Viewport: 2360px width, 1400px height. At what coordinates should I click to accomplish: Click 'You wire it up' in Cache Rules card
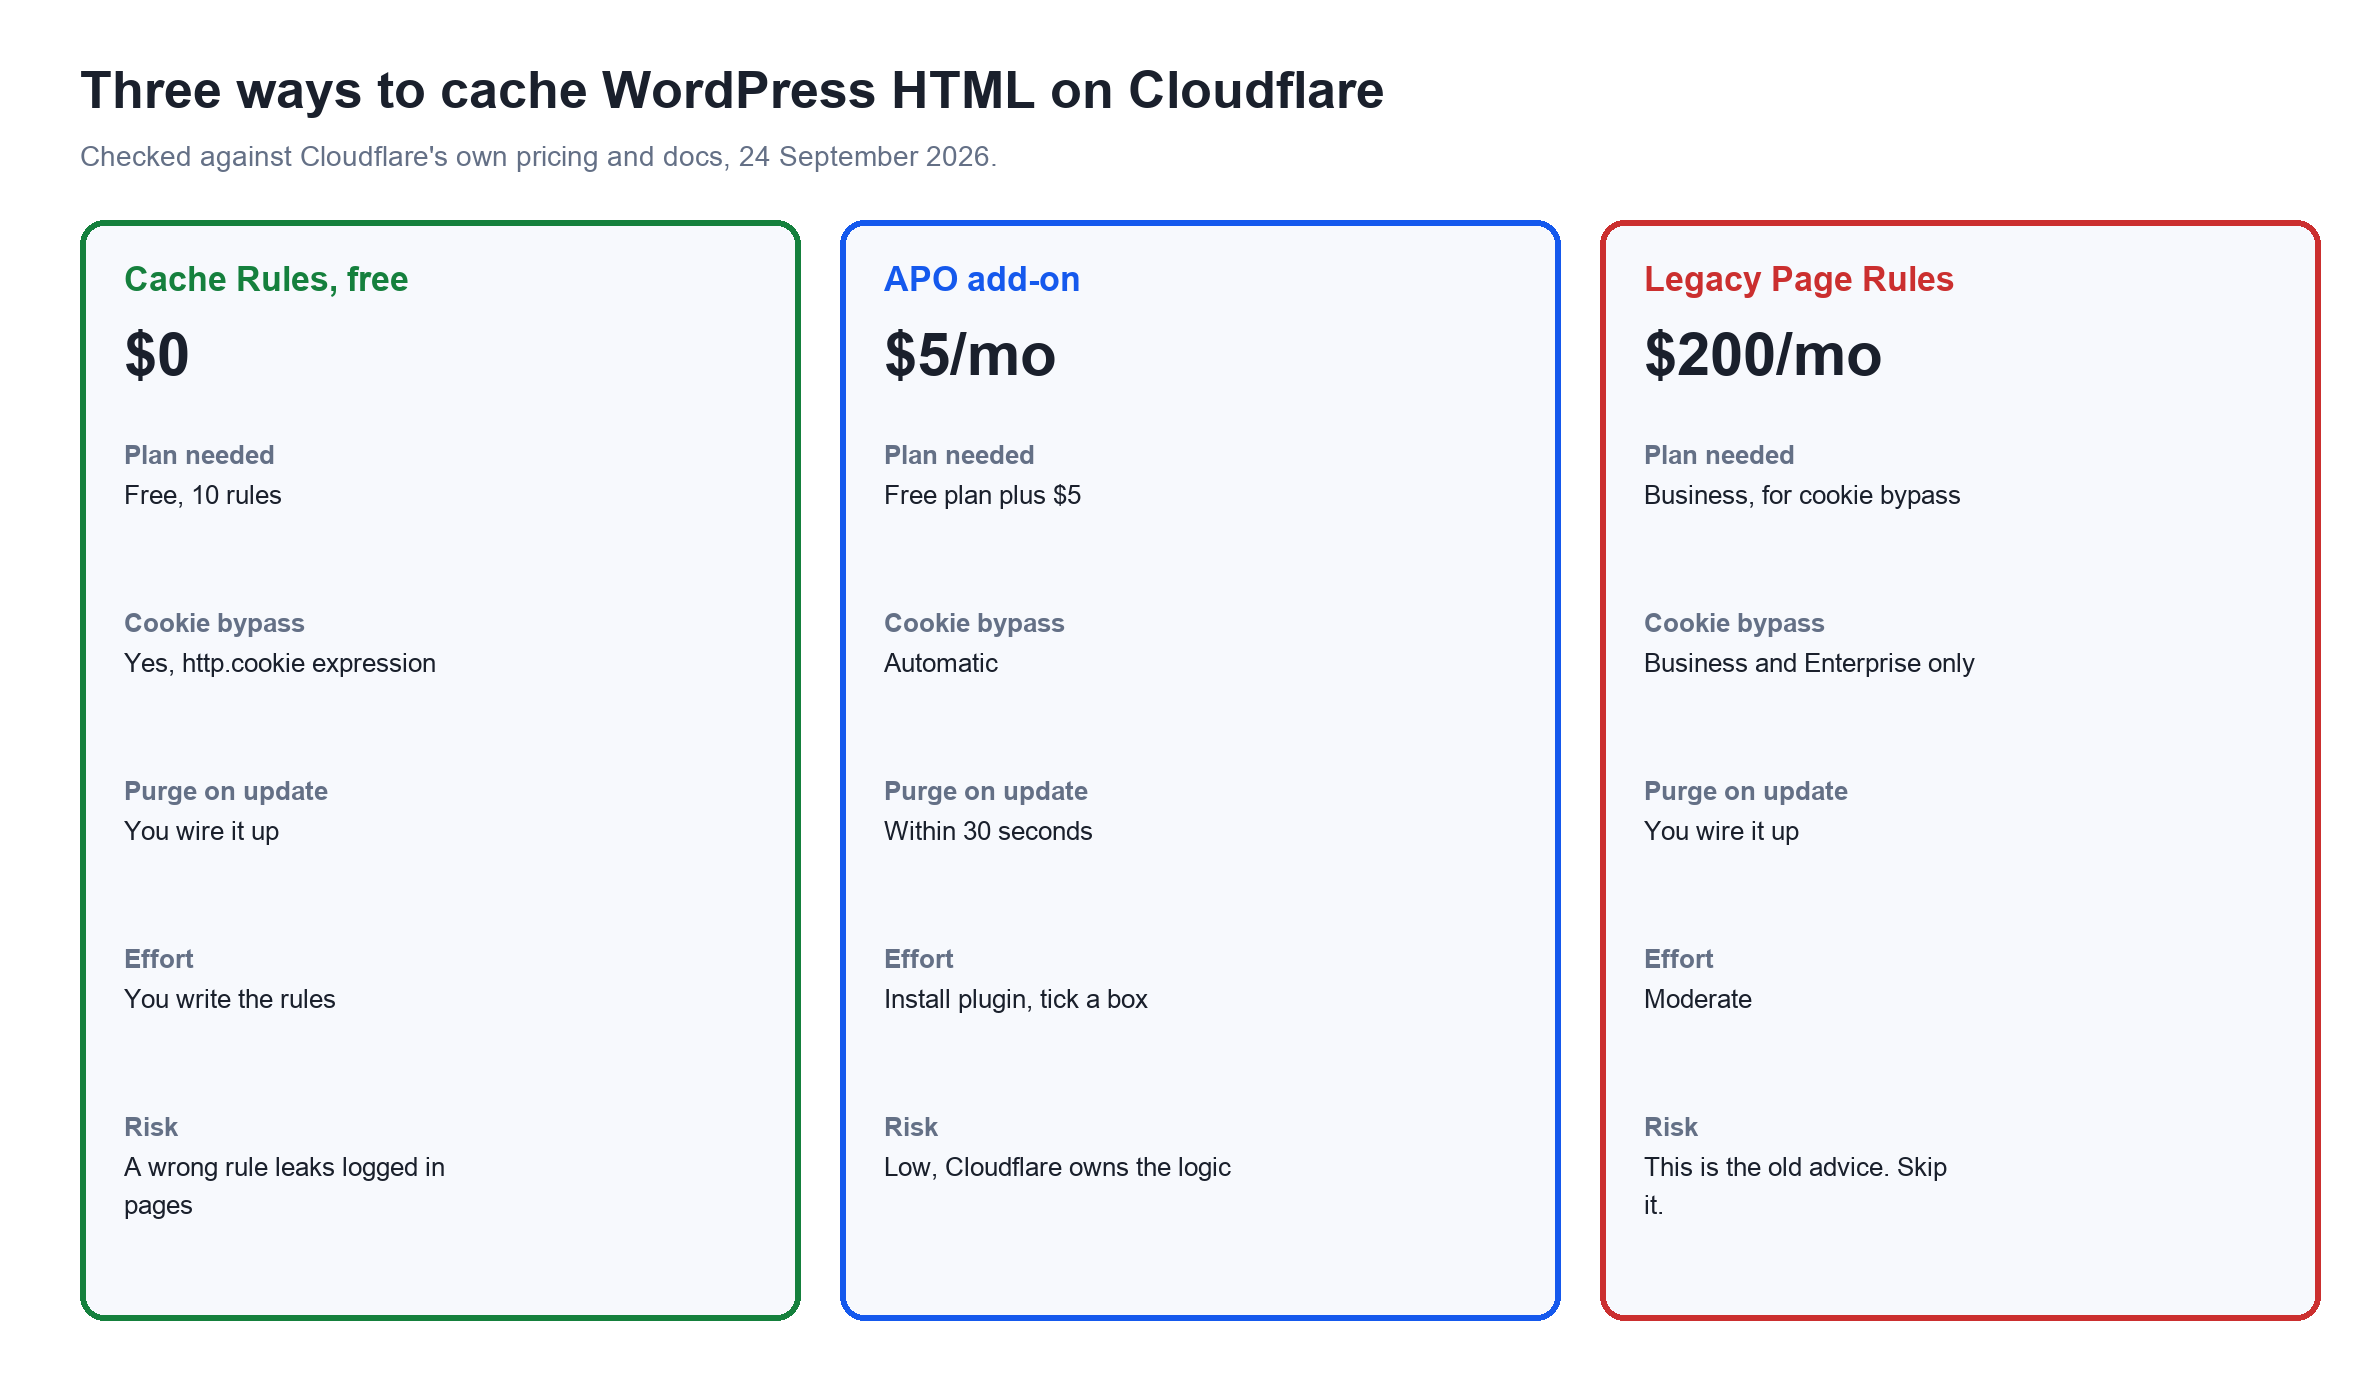tap(202, 831)
